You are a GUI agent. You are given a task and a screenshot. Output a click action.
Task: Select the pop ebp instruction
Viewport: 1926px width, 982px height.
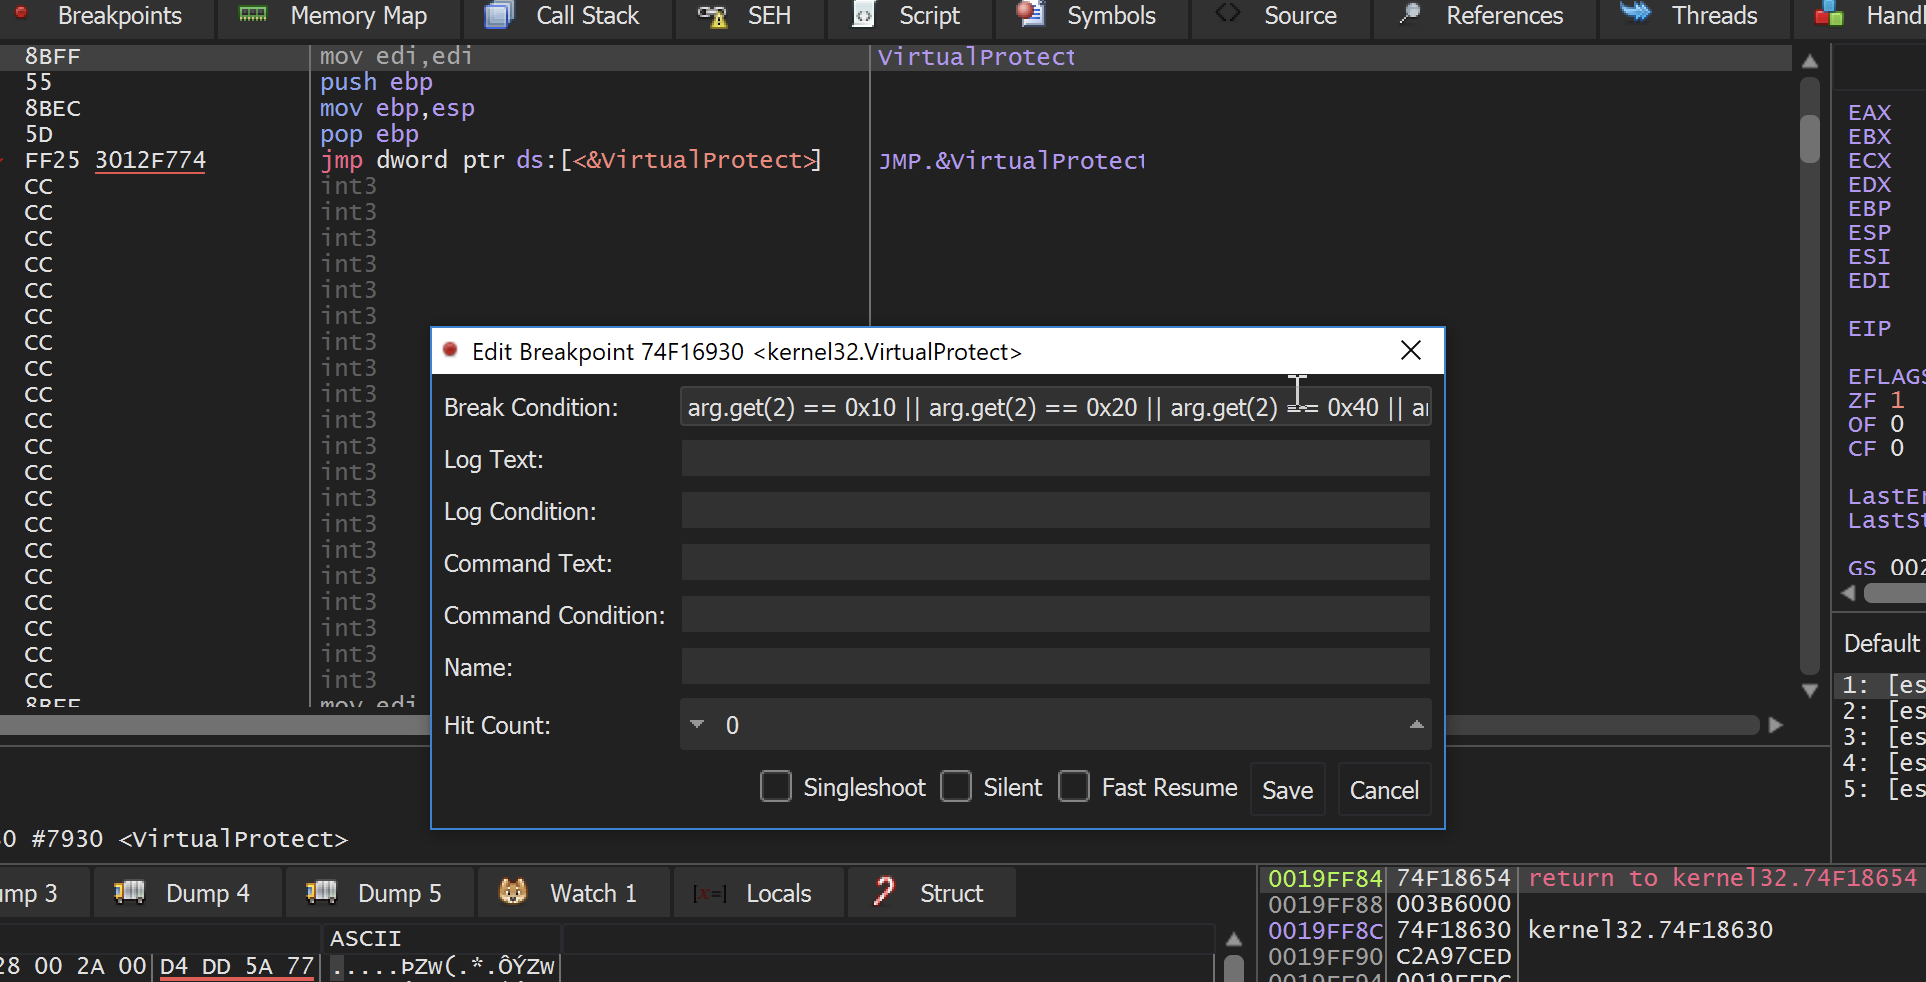pyautogui.click(x=369, y=134)
